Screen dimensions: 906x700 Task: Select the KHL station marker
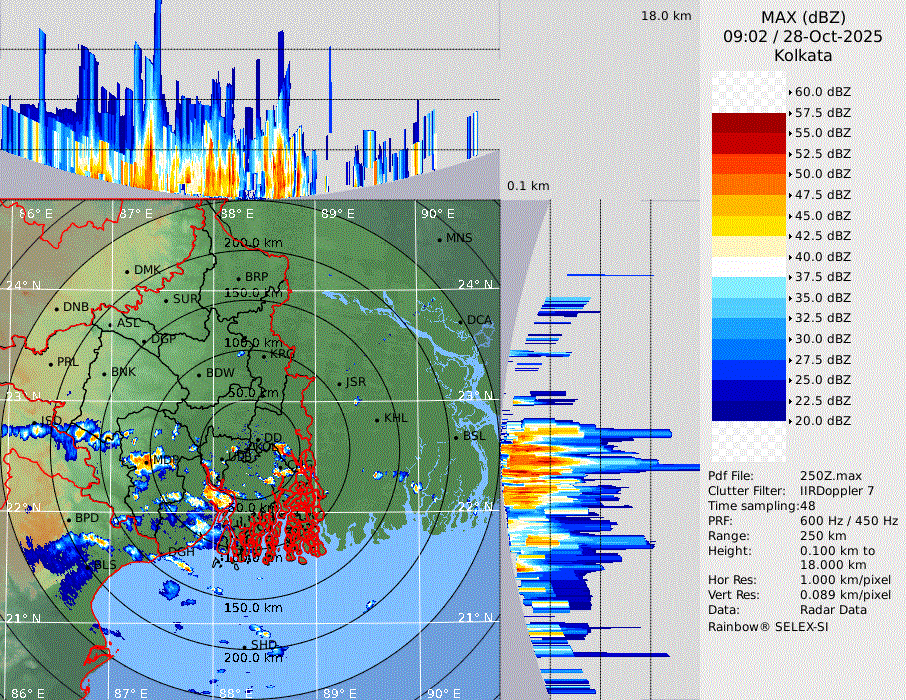pyautogui.click(x=377, y=419)
